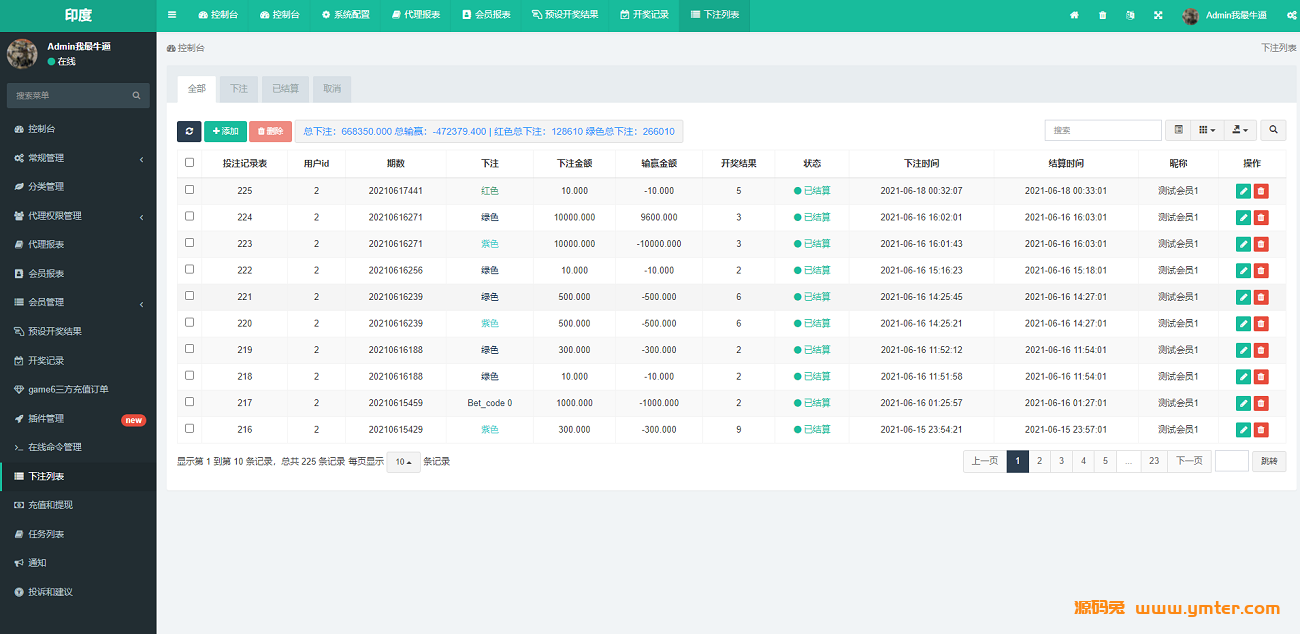Check the checkbox for record 221
The image size is (1300, 634).
pyautogui.click(x=190, y=296)
